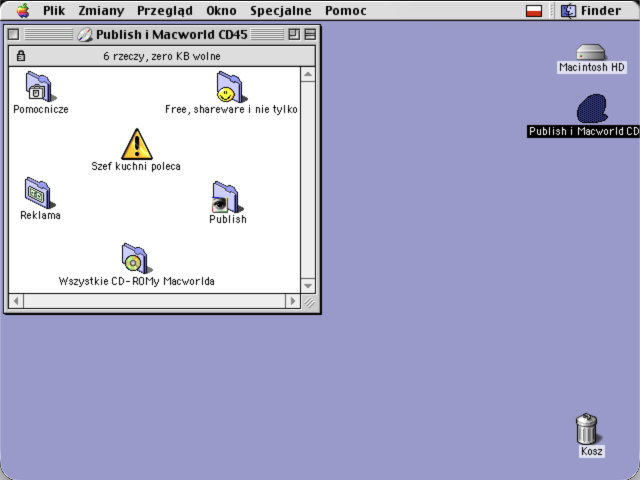This screenshot has height=480, width=640.
Task: Open the Apple menu icon
Action: click(23, 10)
